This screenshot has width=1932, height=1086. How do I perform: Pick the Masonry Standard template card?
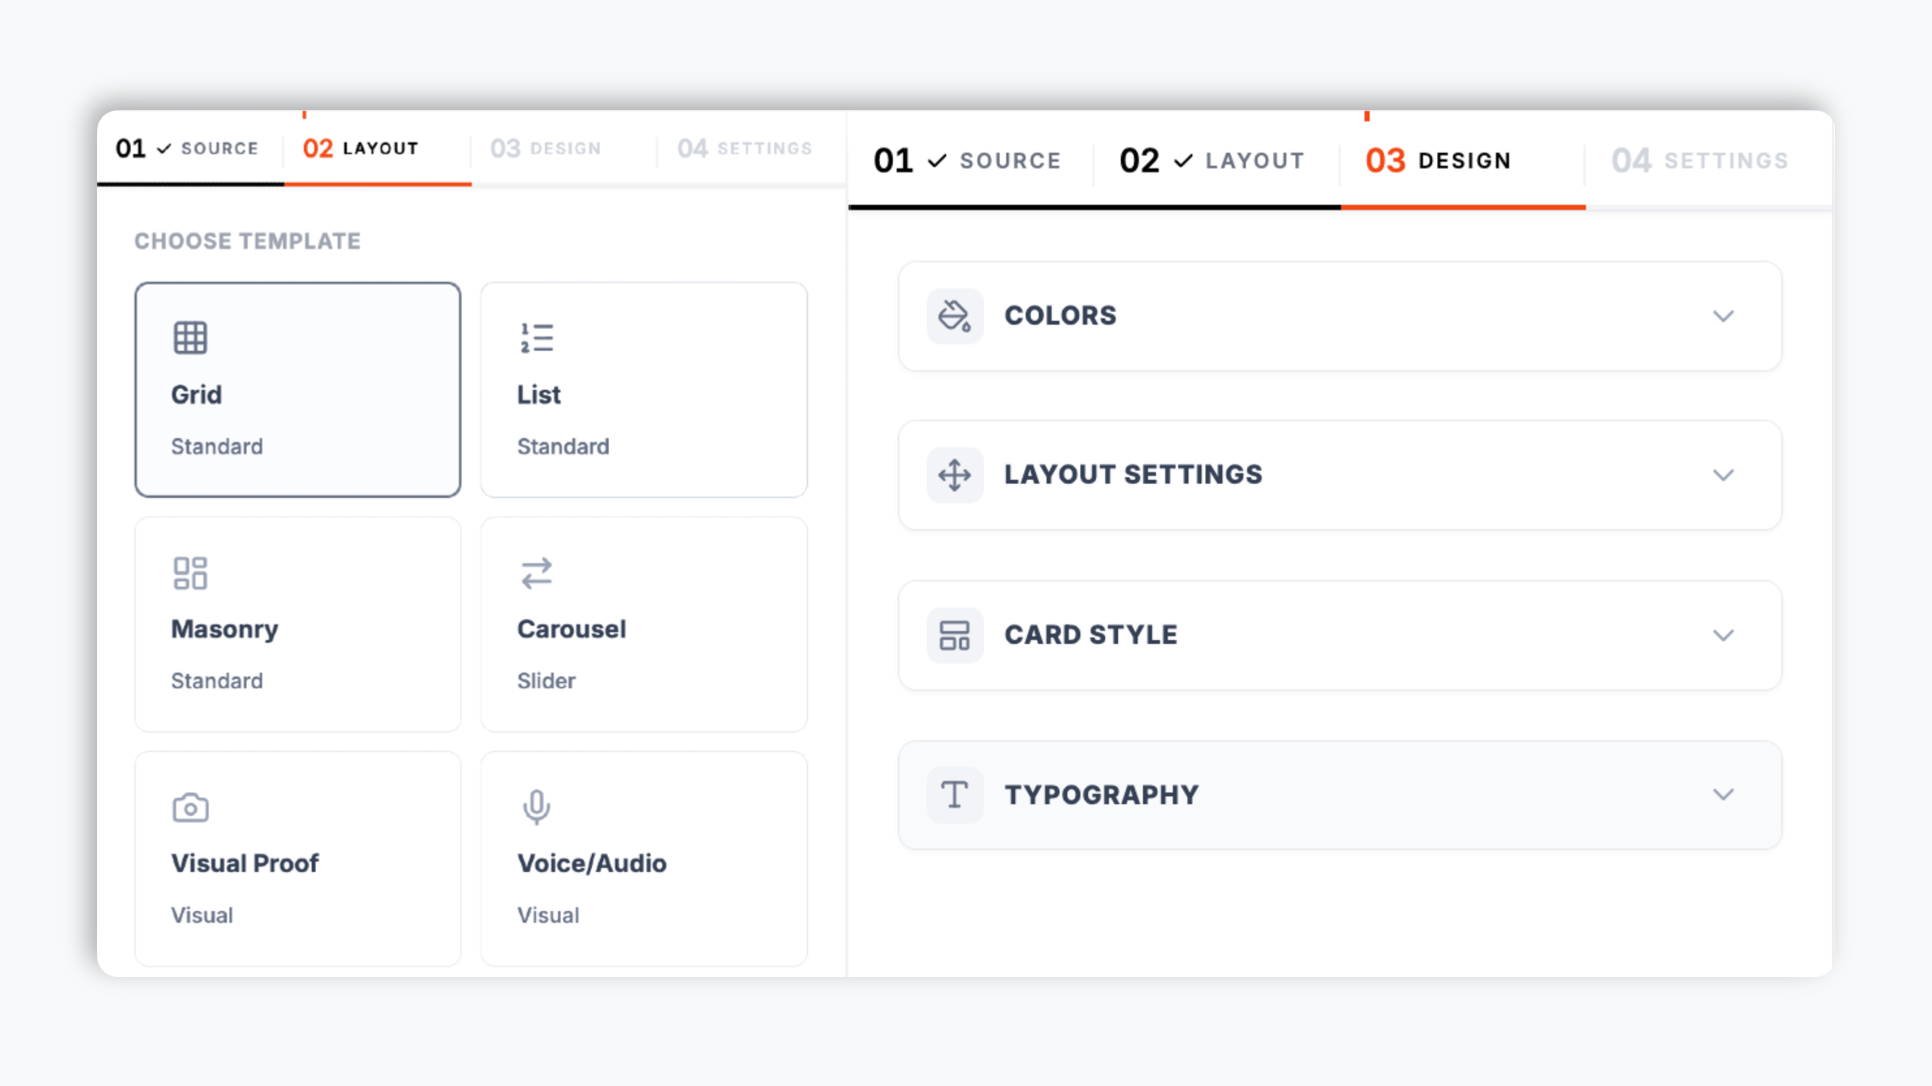click(x=298, y=624)
